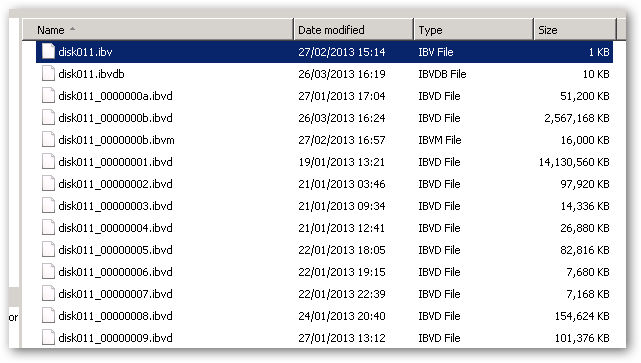Click the file icon for disk011_00000008.ibvd
The width and height of the screenshot is (641, 363).
[48, 316]
